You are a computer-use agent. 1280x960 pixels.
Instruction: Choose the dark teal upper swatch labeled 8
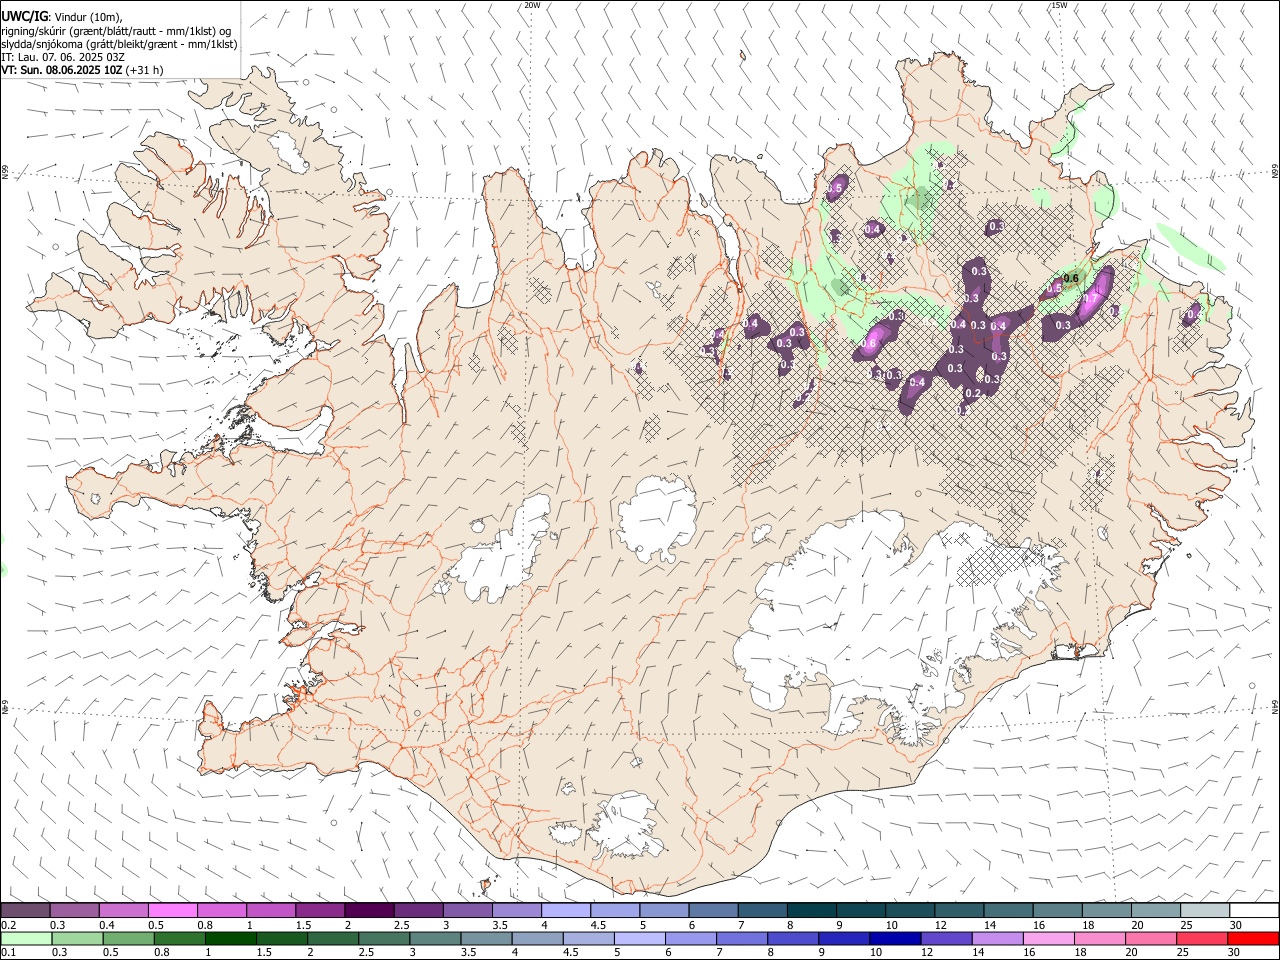[x=811, y=911]
